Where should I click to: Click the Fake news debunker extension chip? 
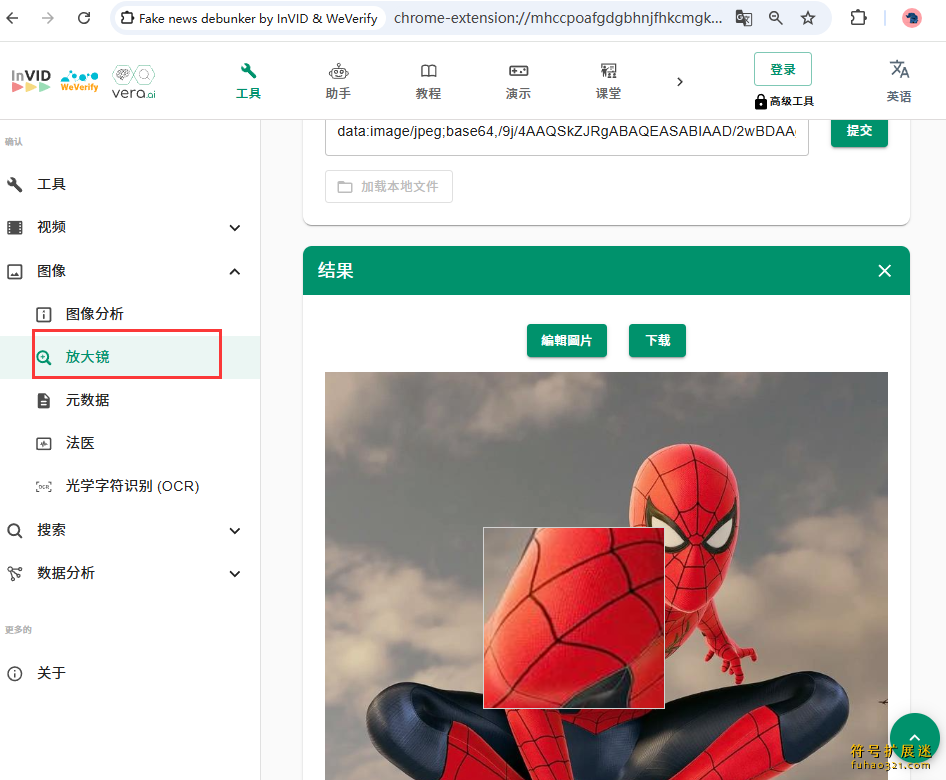pyautogui.click(x=249, y=18)
